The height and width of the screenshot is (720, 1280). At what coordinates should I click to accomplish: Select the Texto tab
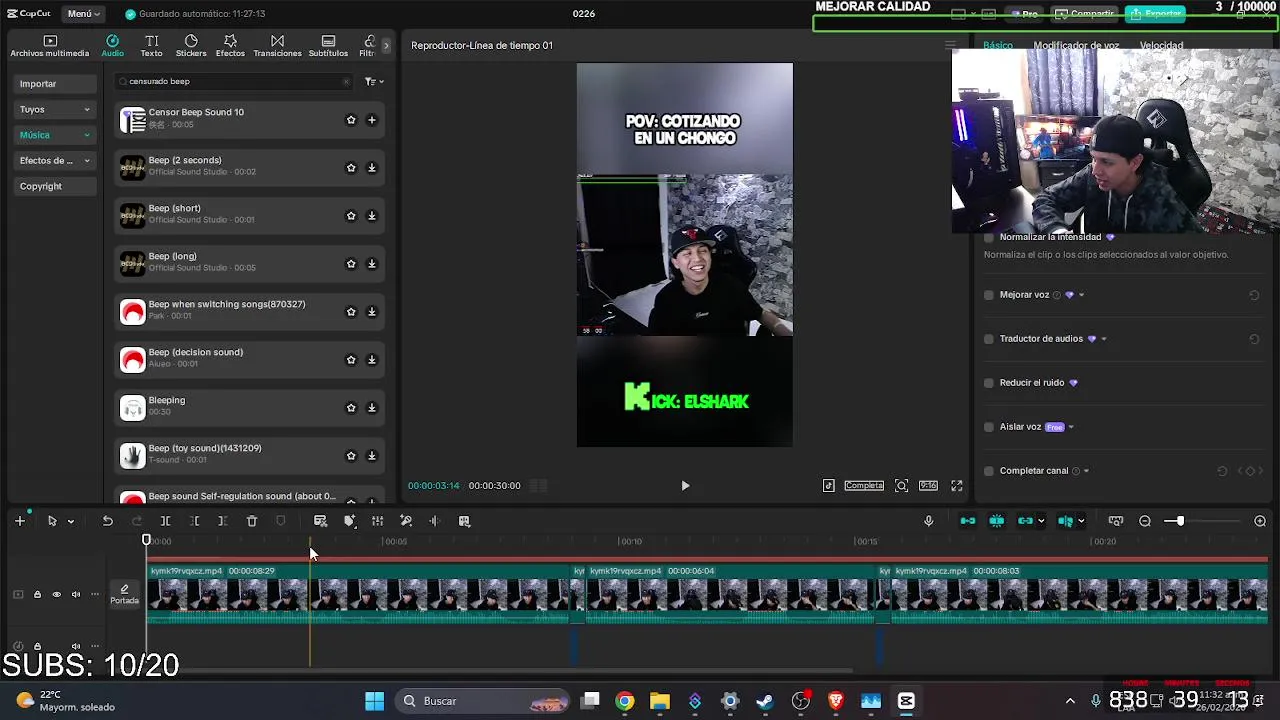tap(151, 46)
